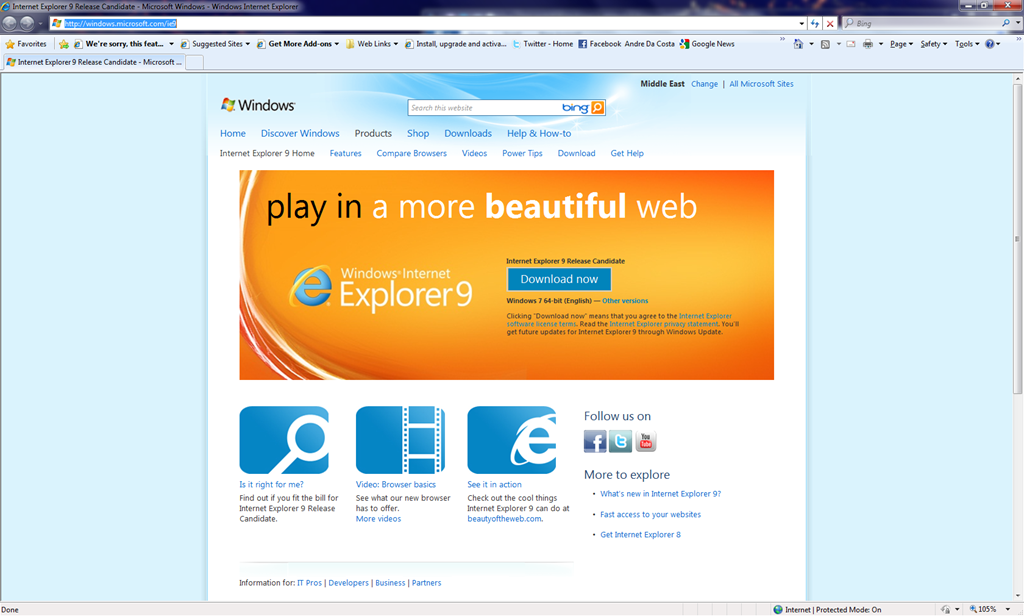
Task: Go back with the browser Back arrow
Action: (x=9, y=24)
